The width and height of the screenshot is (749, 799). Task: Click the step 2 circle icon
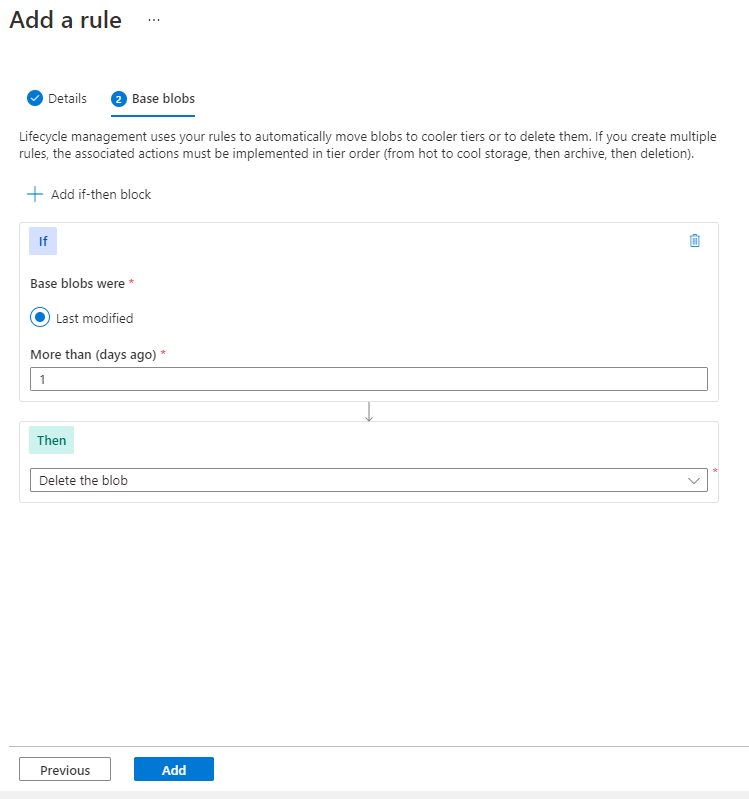119,99
